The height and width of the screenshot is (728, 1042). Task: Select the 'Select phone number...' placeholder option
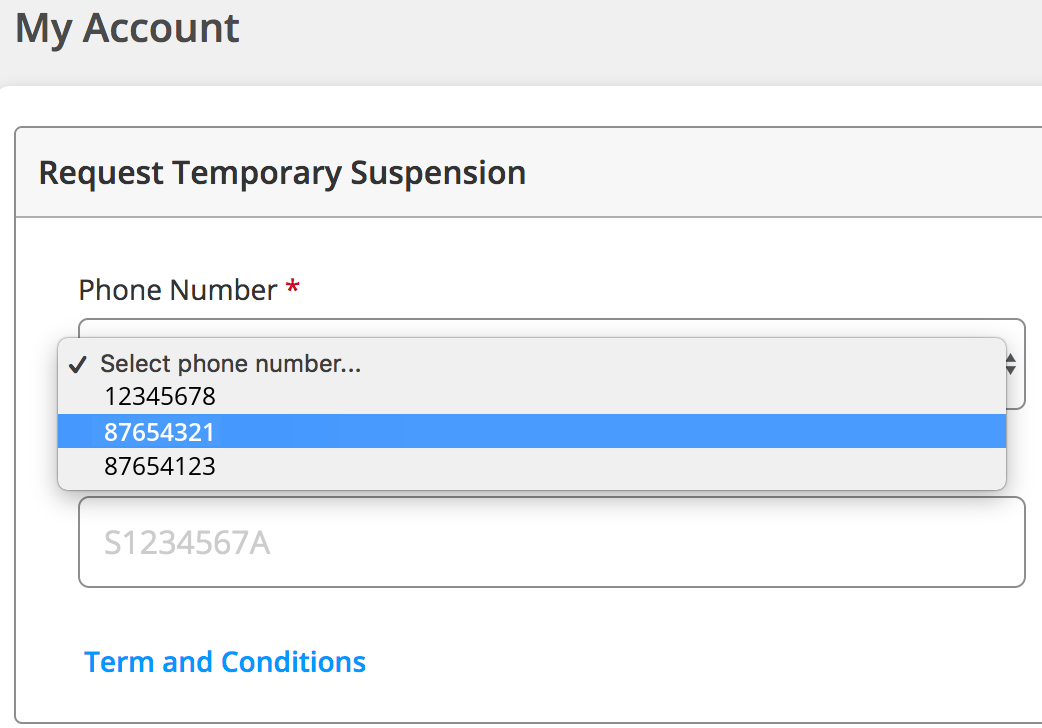pyautogui.click(x=231, y=364)
